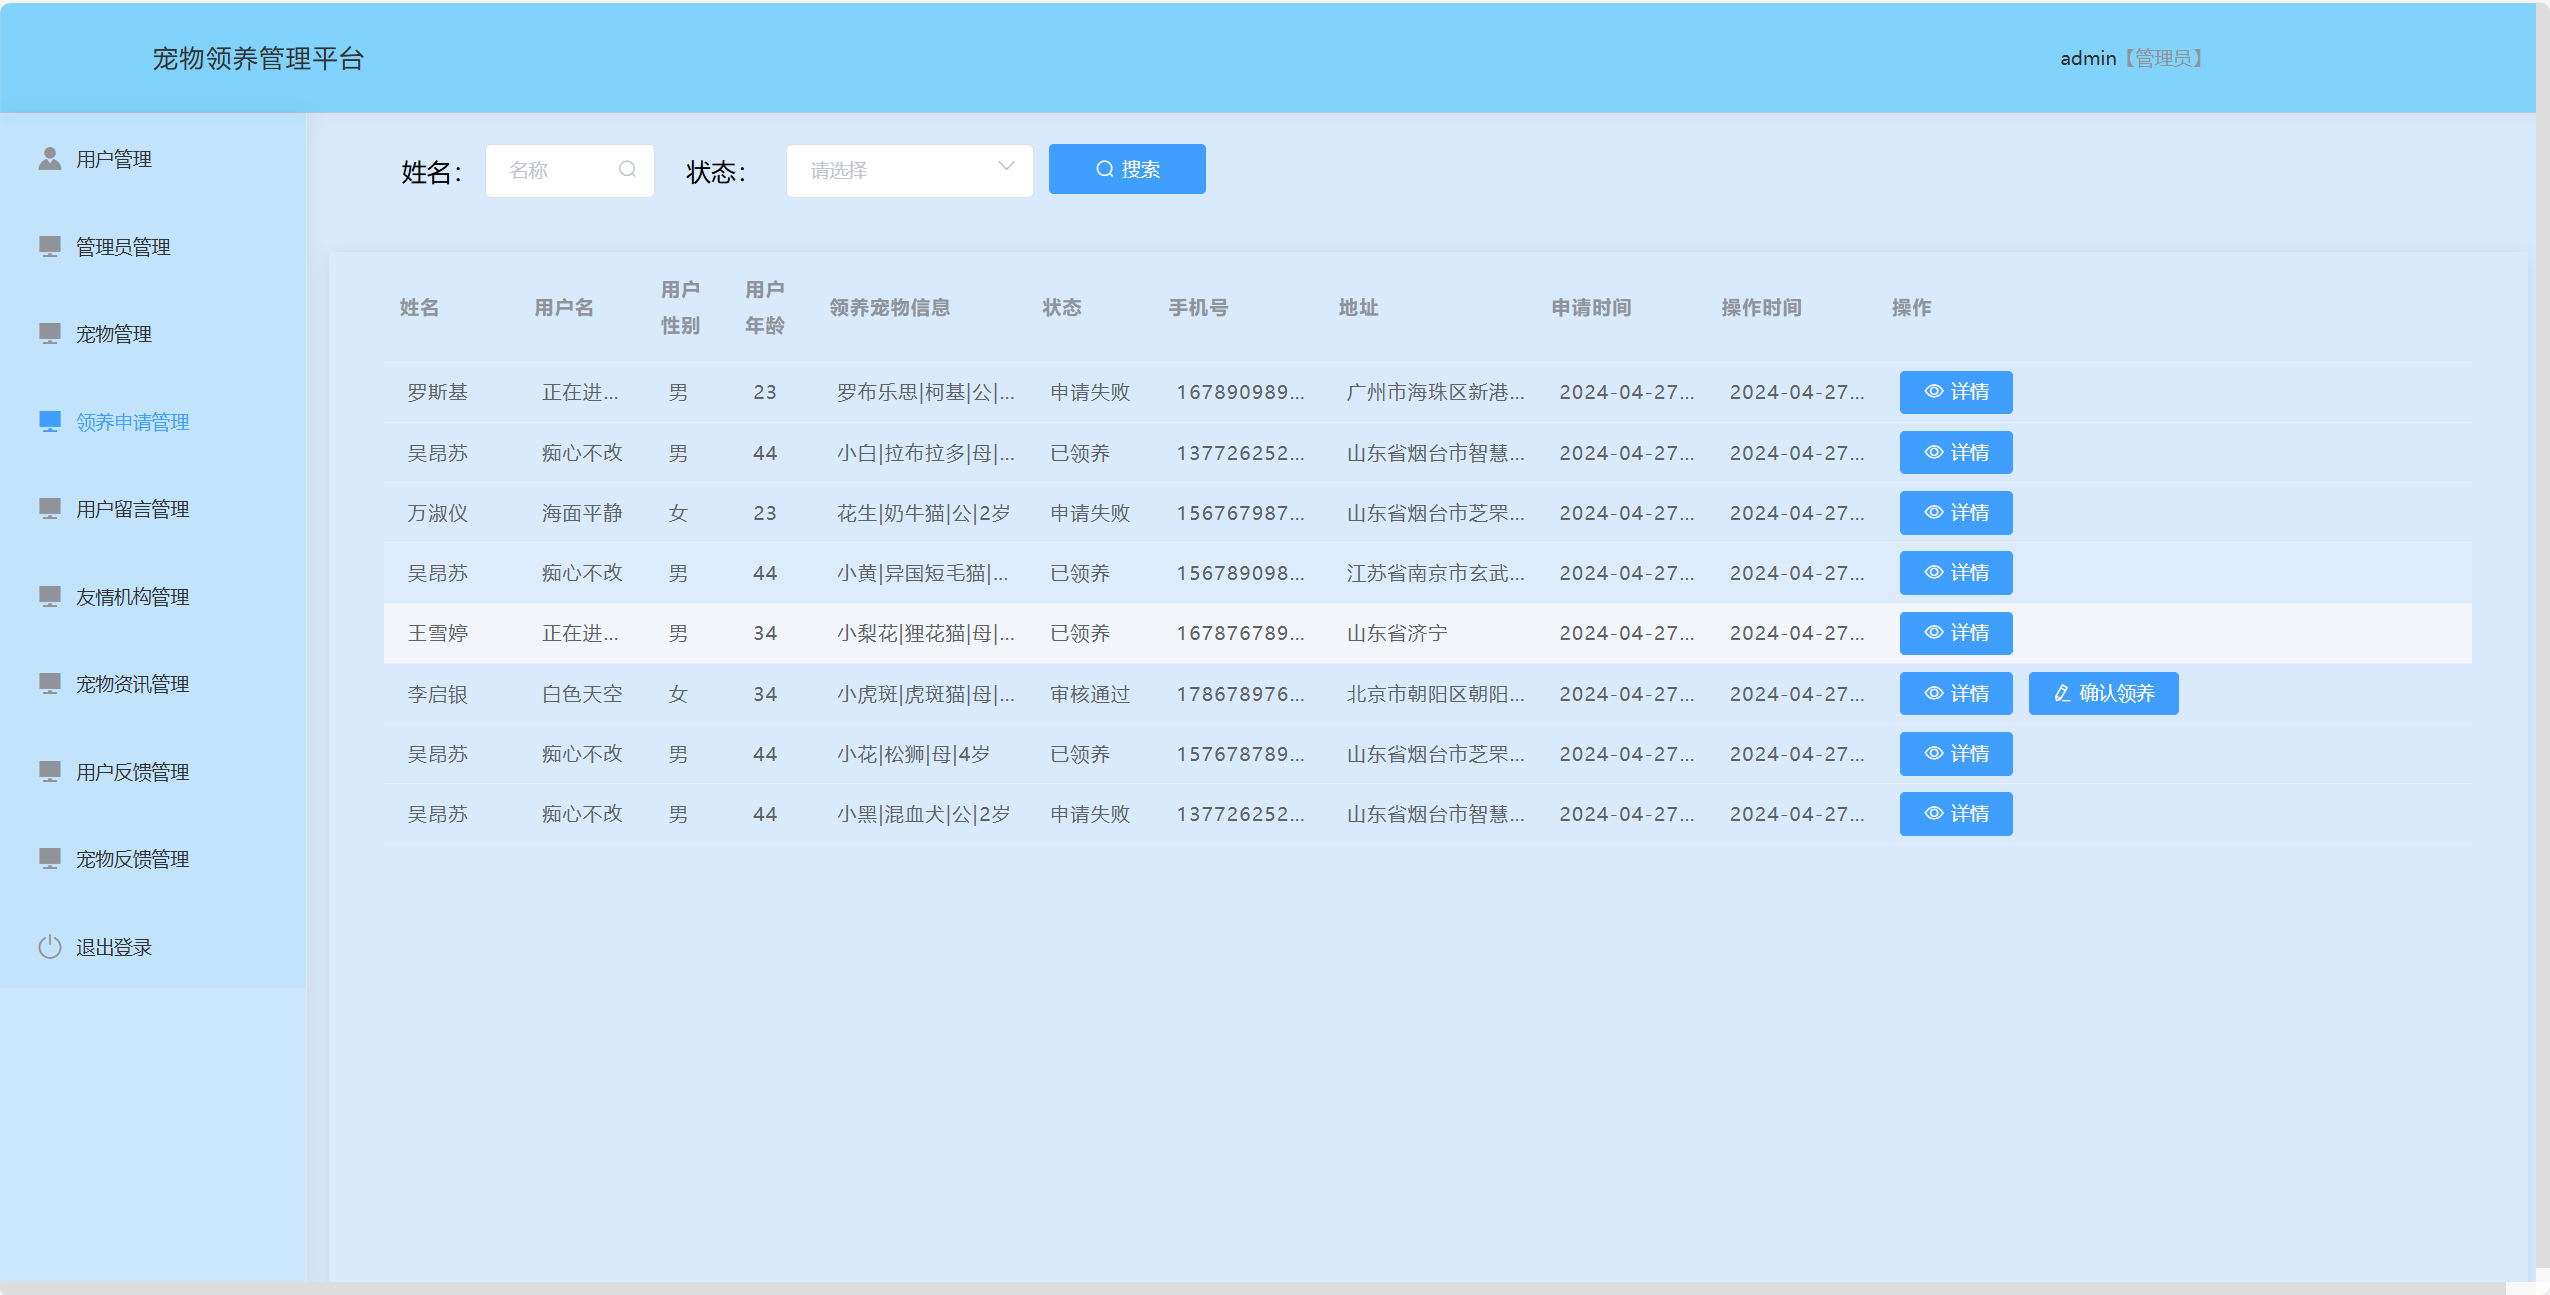The width and height of the screenshot is (2550, 1295).
Task: Click the power icon for 退出登录
Action: click(49, 946)
